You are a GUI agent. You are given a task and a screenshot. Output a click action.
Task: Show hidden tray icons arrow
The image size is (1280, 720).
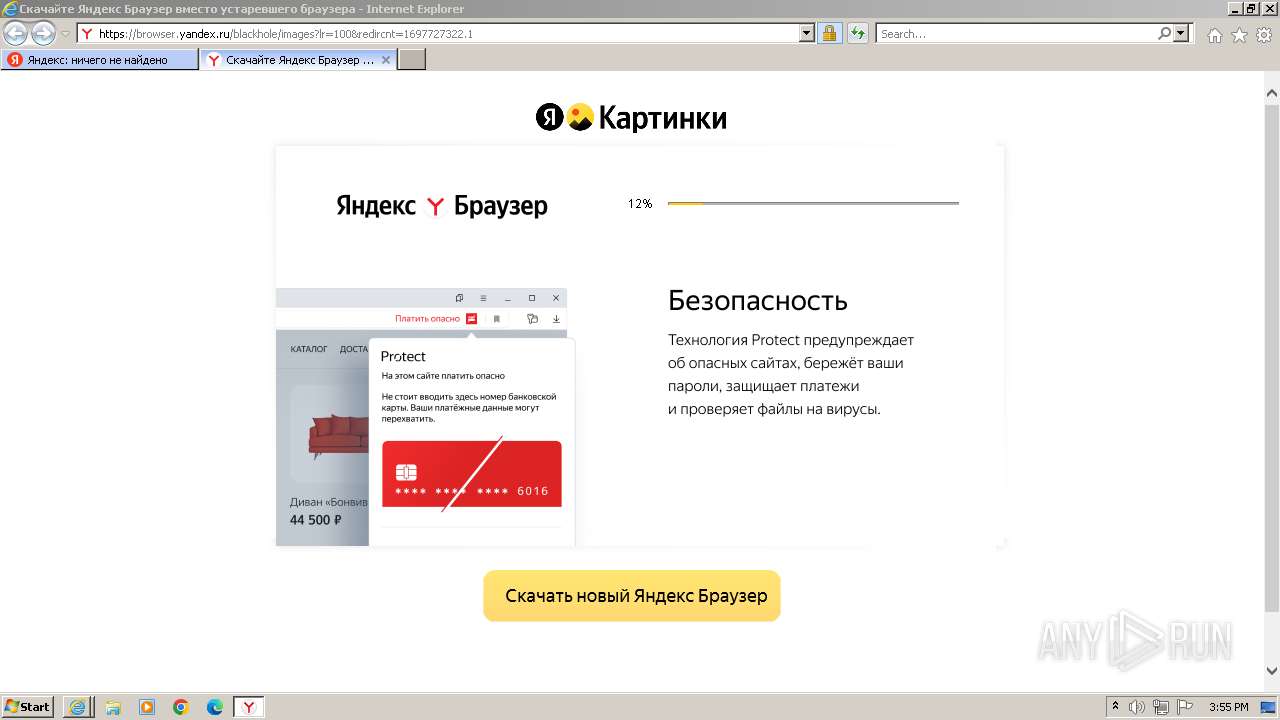coord(1116,707)
